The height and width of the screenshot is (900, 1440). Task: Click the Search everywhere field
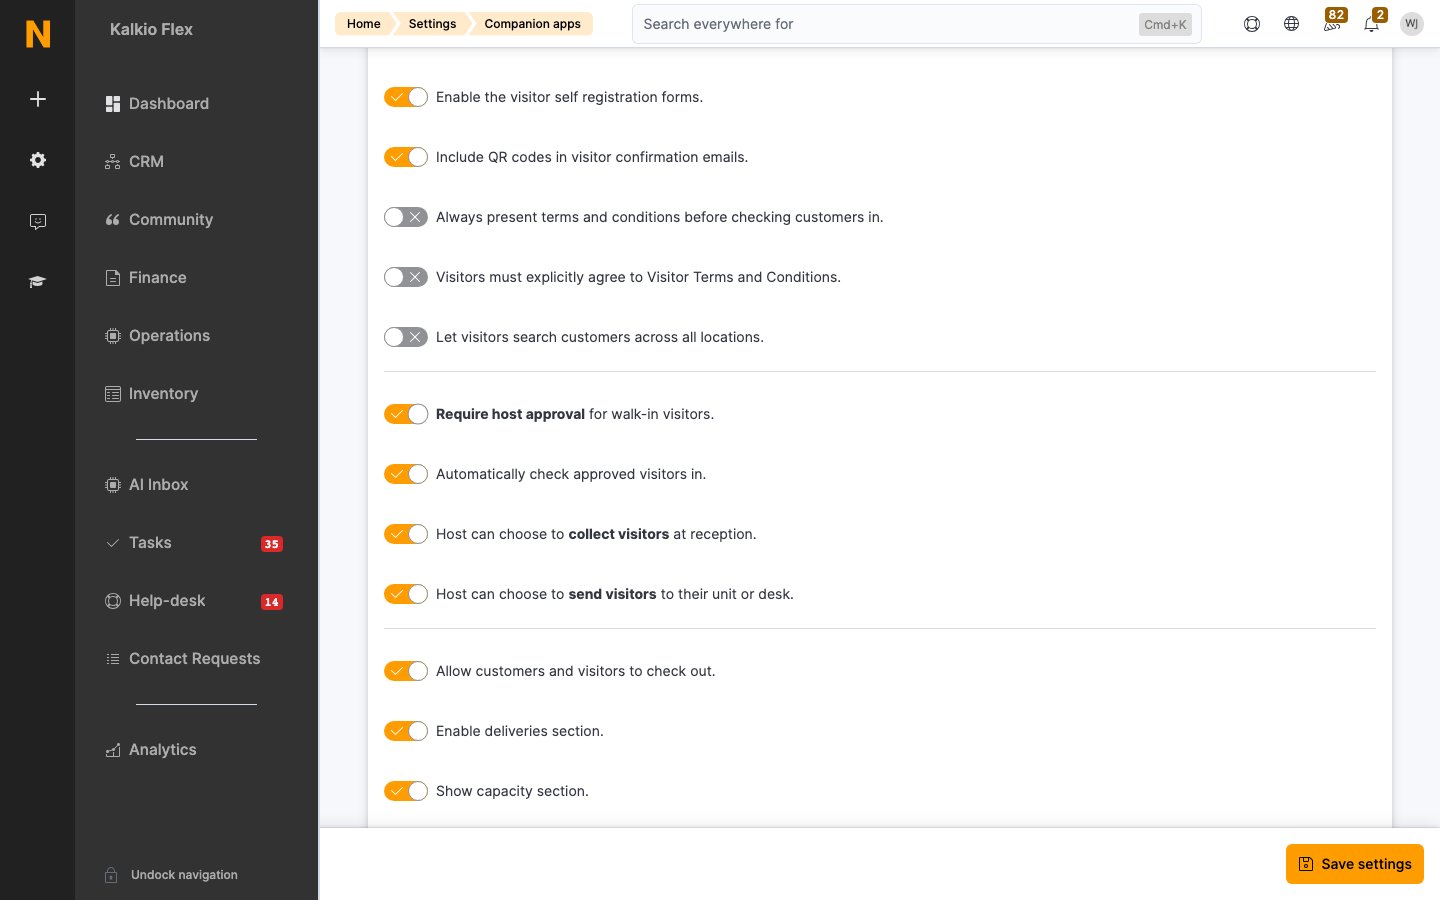pos(916,24)
